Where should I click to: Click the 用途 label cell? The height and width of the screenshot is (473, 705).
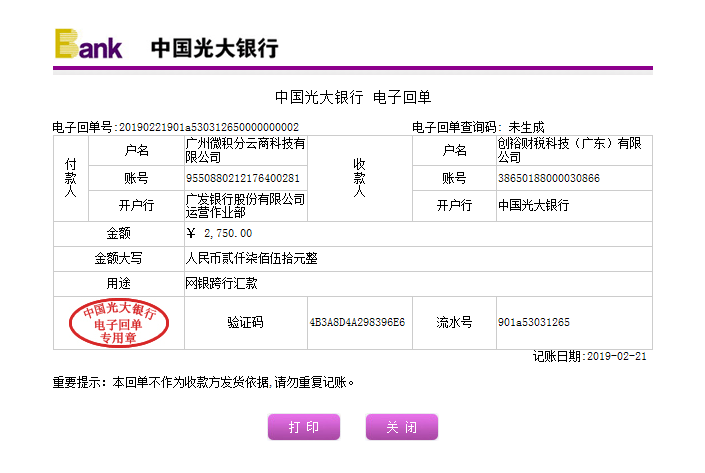tap(119, 283)
